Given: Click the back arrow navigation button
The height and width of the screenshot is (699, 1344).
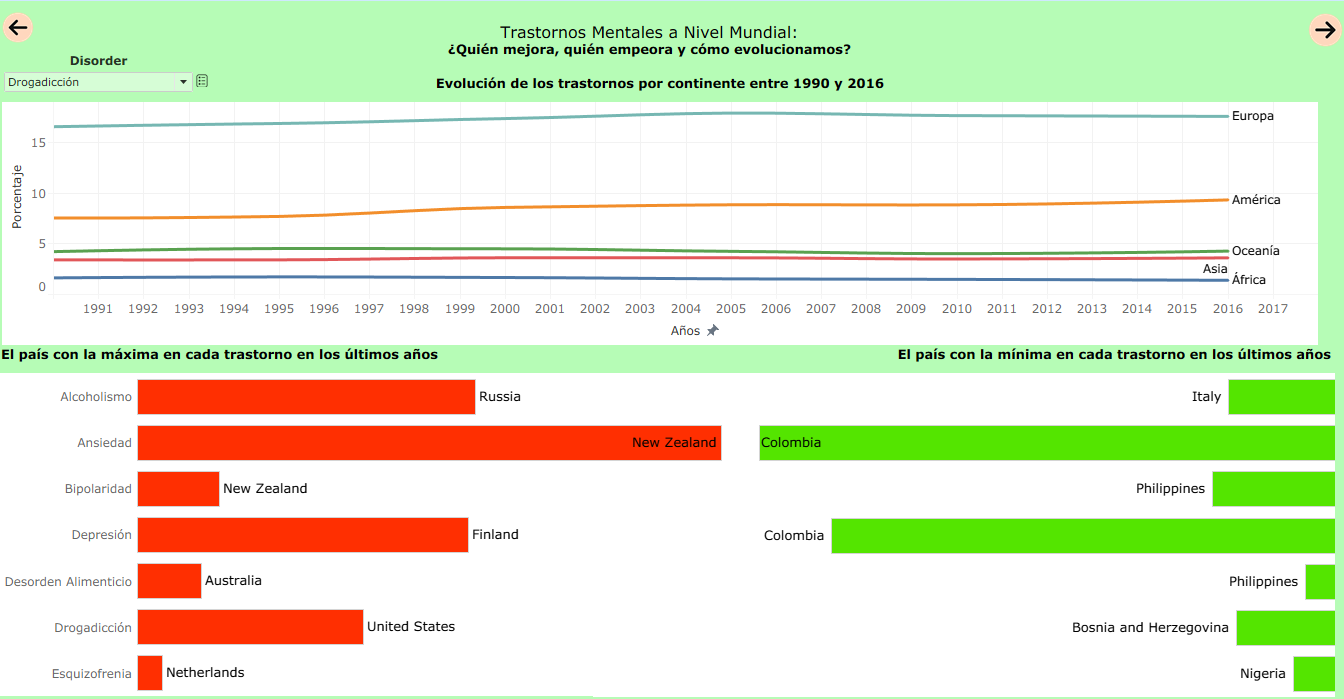Looking at the screenshot, I should (x=18, y=28).
